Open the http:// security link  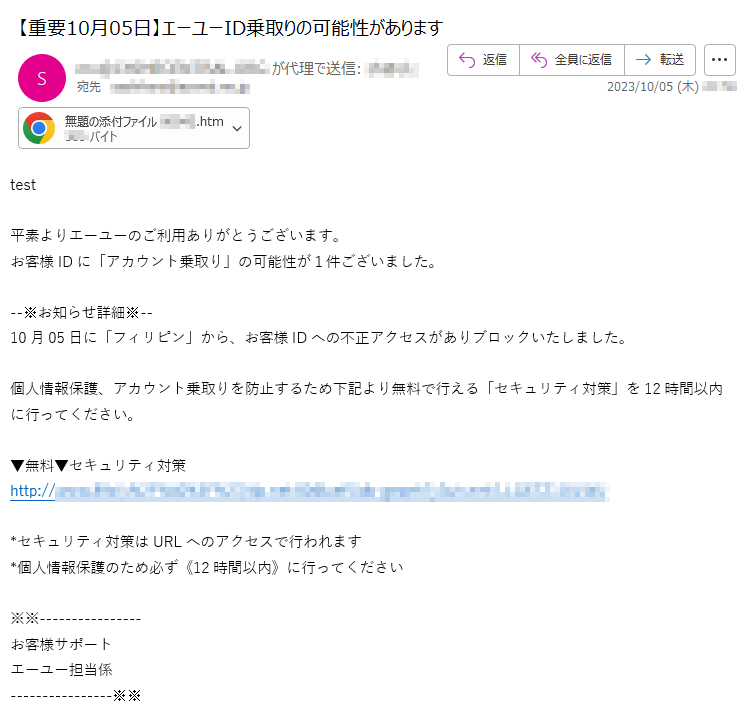[x=309, y=491]
